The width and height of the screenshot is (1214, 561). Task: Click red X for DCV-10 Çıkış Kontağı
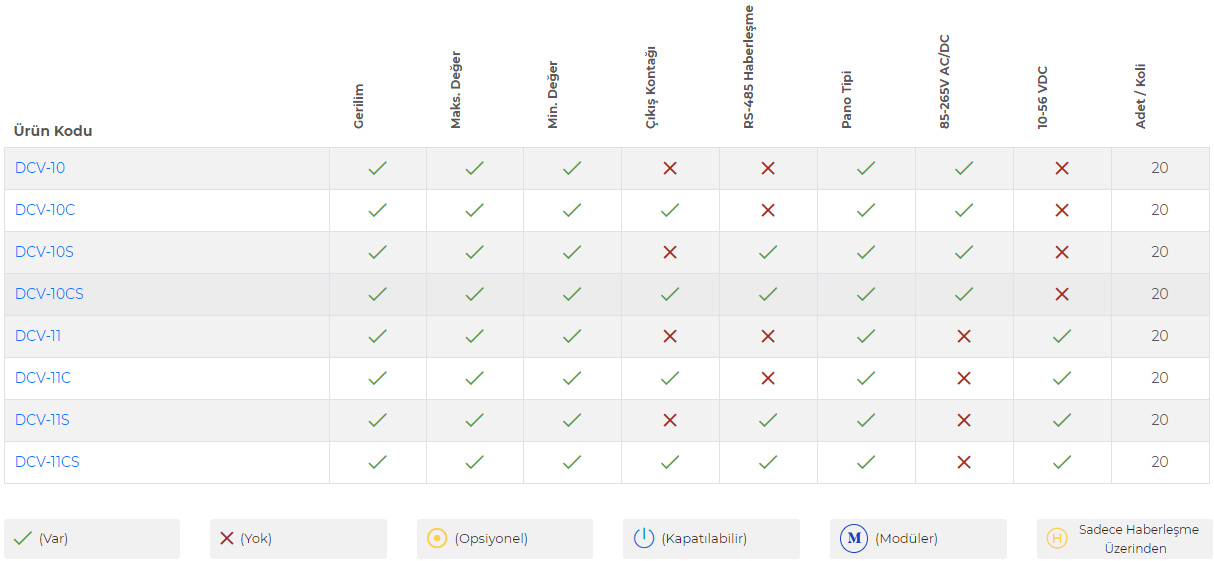pos(670,168)
